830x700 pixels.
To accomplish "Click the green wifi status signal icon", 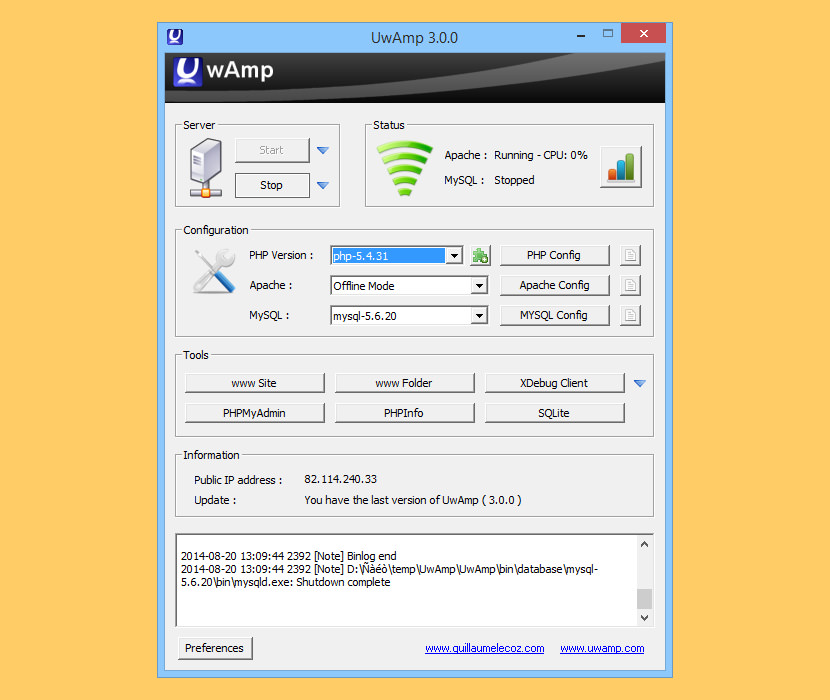I will 404,168.
